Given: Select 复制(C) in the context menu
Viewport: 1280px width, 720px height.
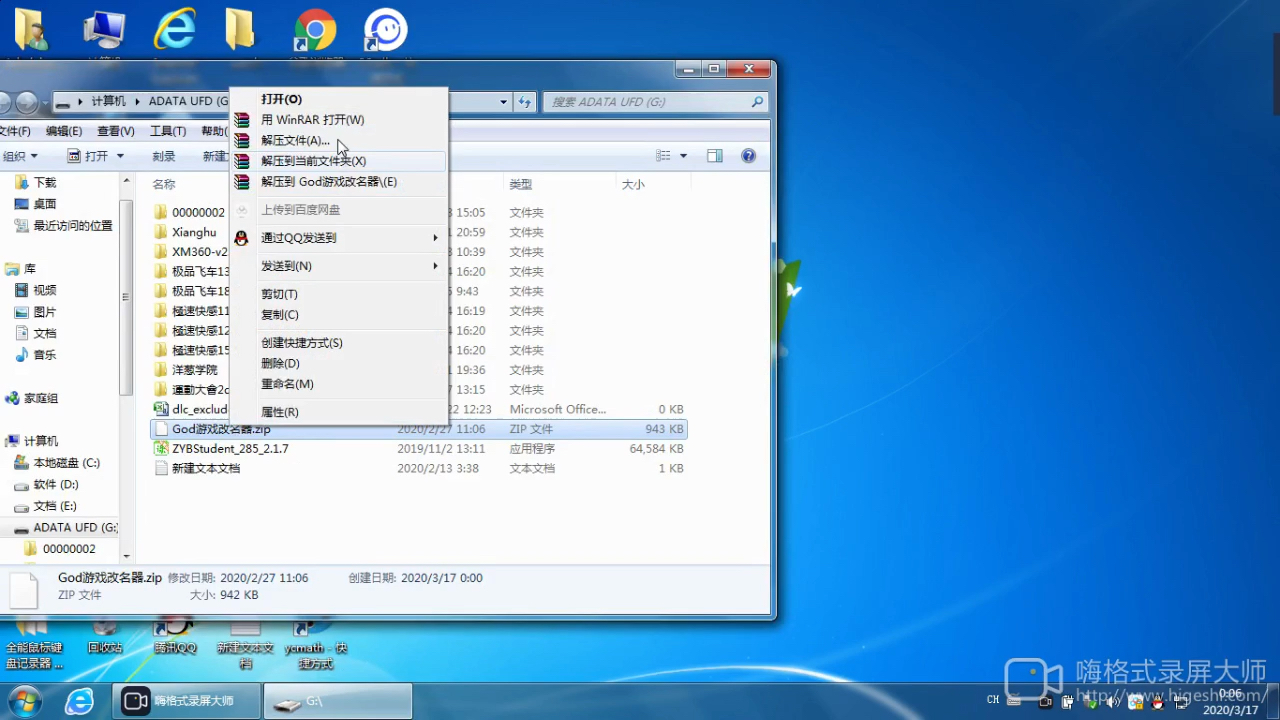Looking at the screenshot, I should 339,315.
